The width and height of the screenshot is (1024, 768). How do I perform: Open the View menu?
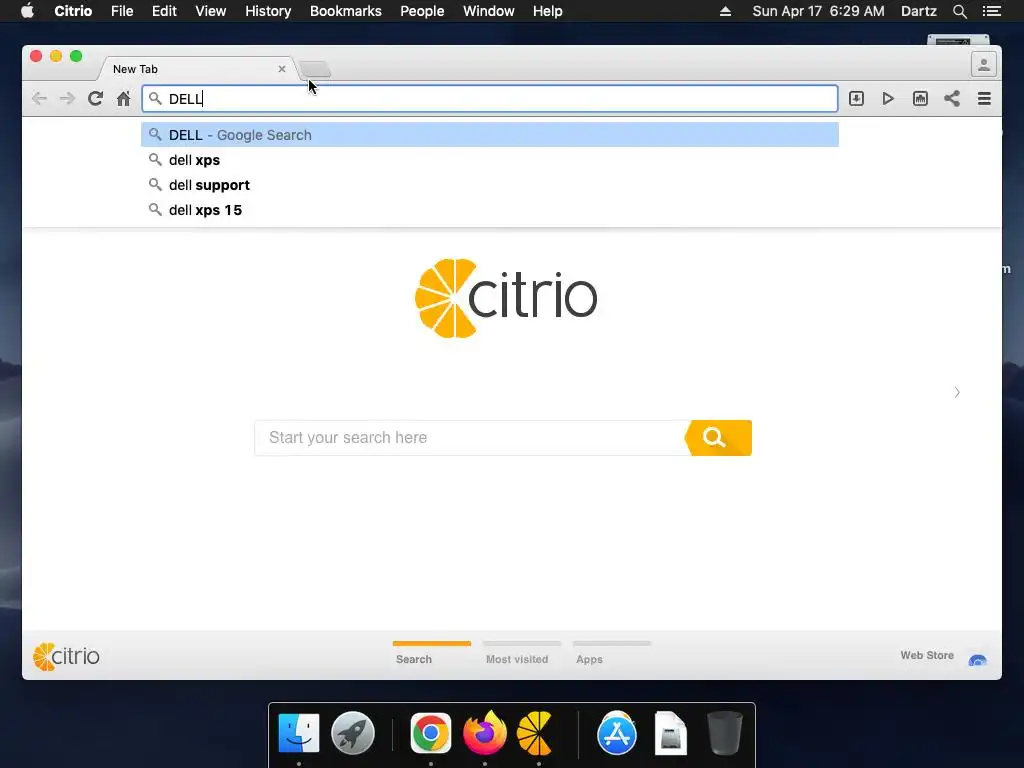click(x=210, y=11)
